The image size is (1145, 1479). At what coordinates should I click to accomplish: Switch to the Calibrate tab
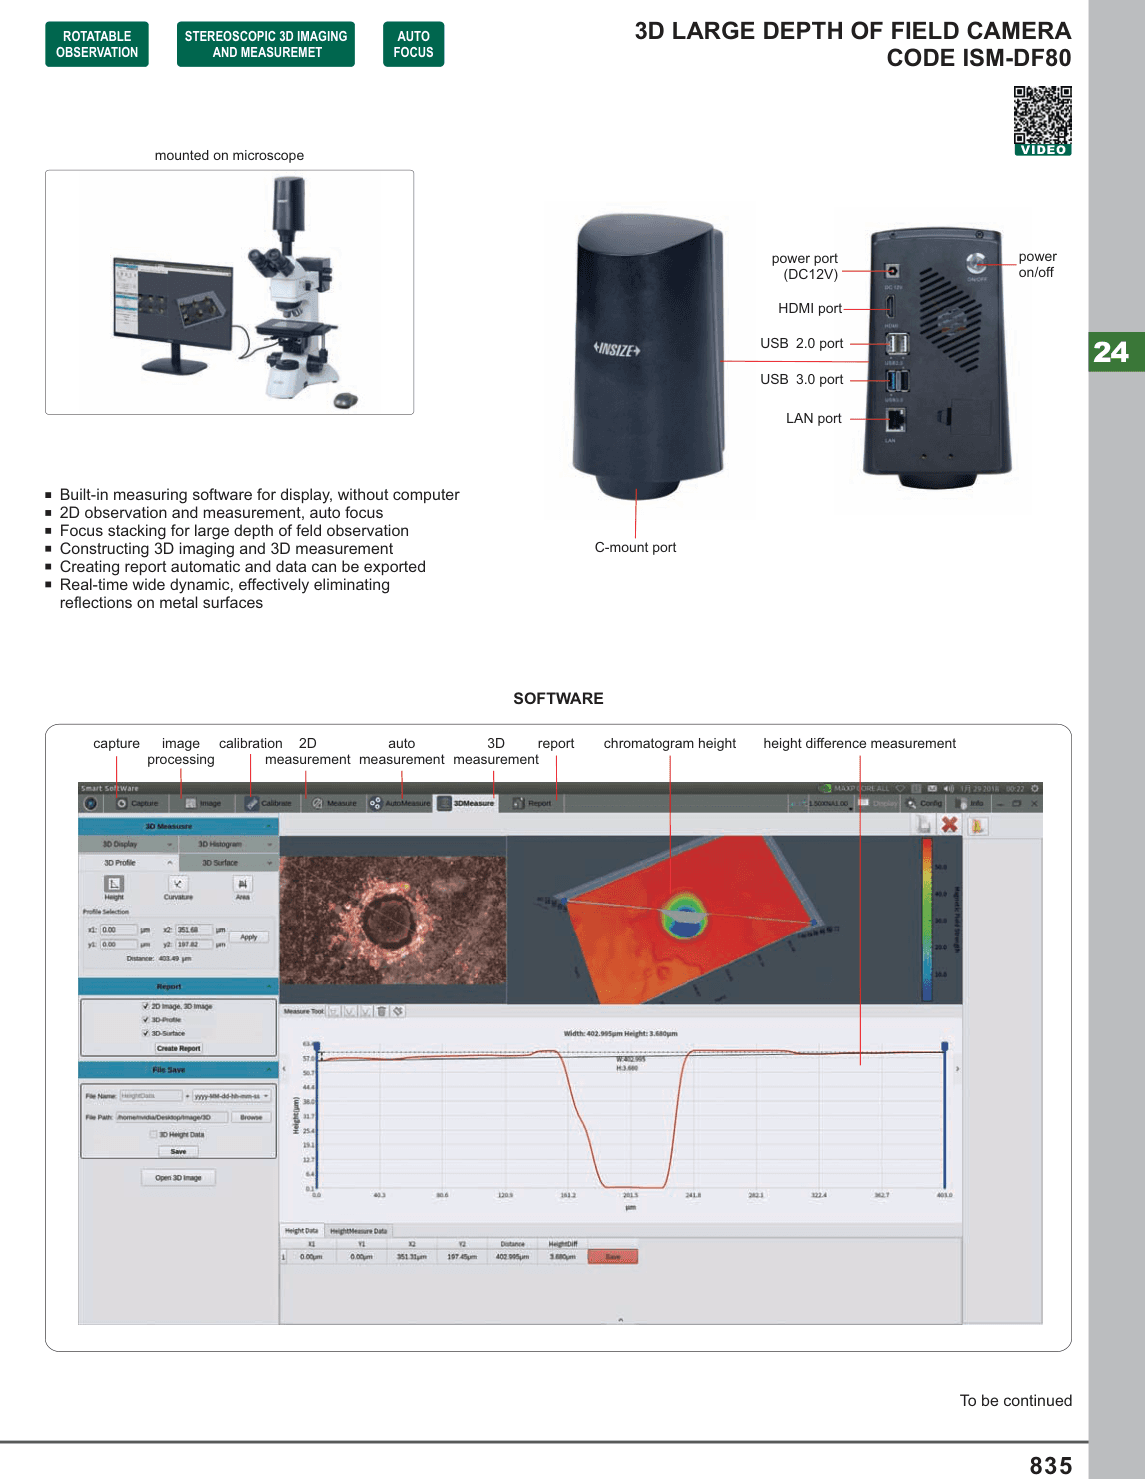click(x=269, y=803)
